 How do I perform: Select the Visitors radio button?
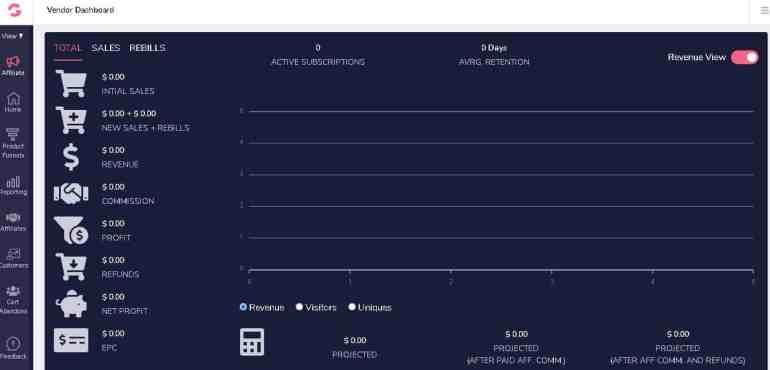pyautogui.click(x=299, y=307)
